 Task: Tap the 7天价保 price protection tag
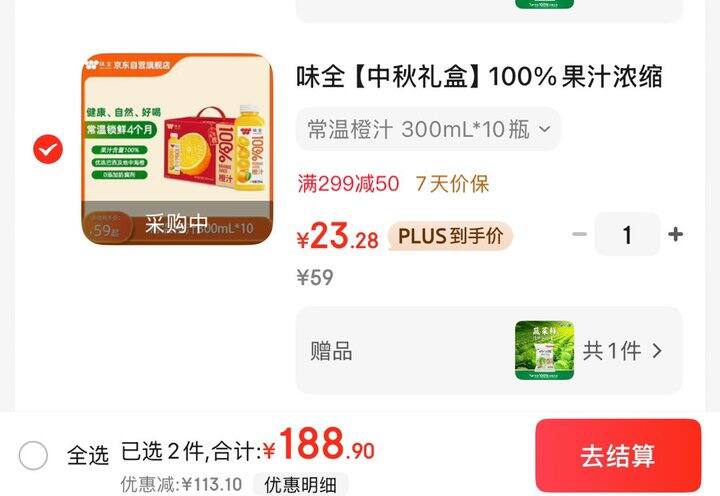[452, 184]
